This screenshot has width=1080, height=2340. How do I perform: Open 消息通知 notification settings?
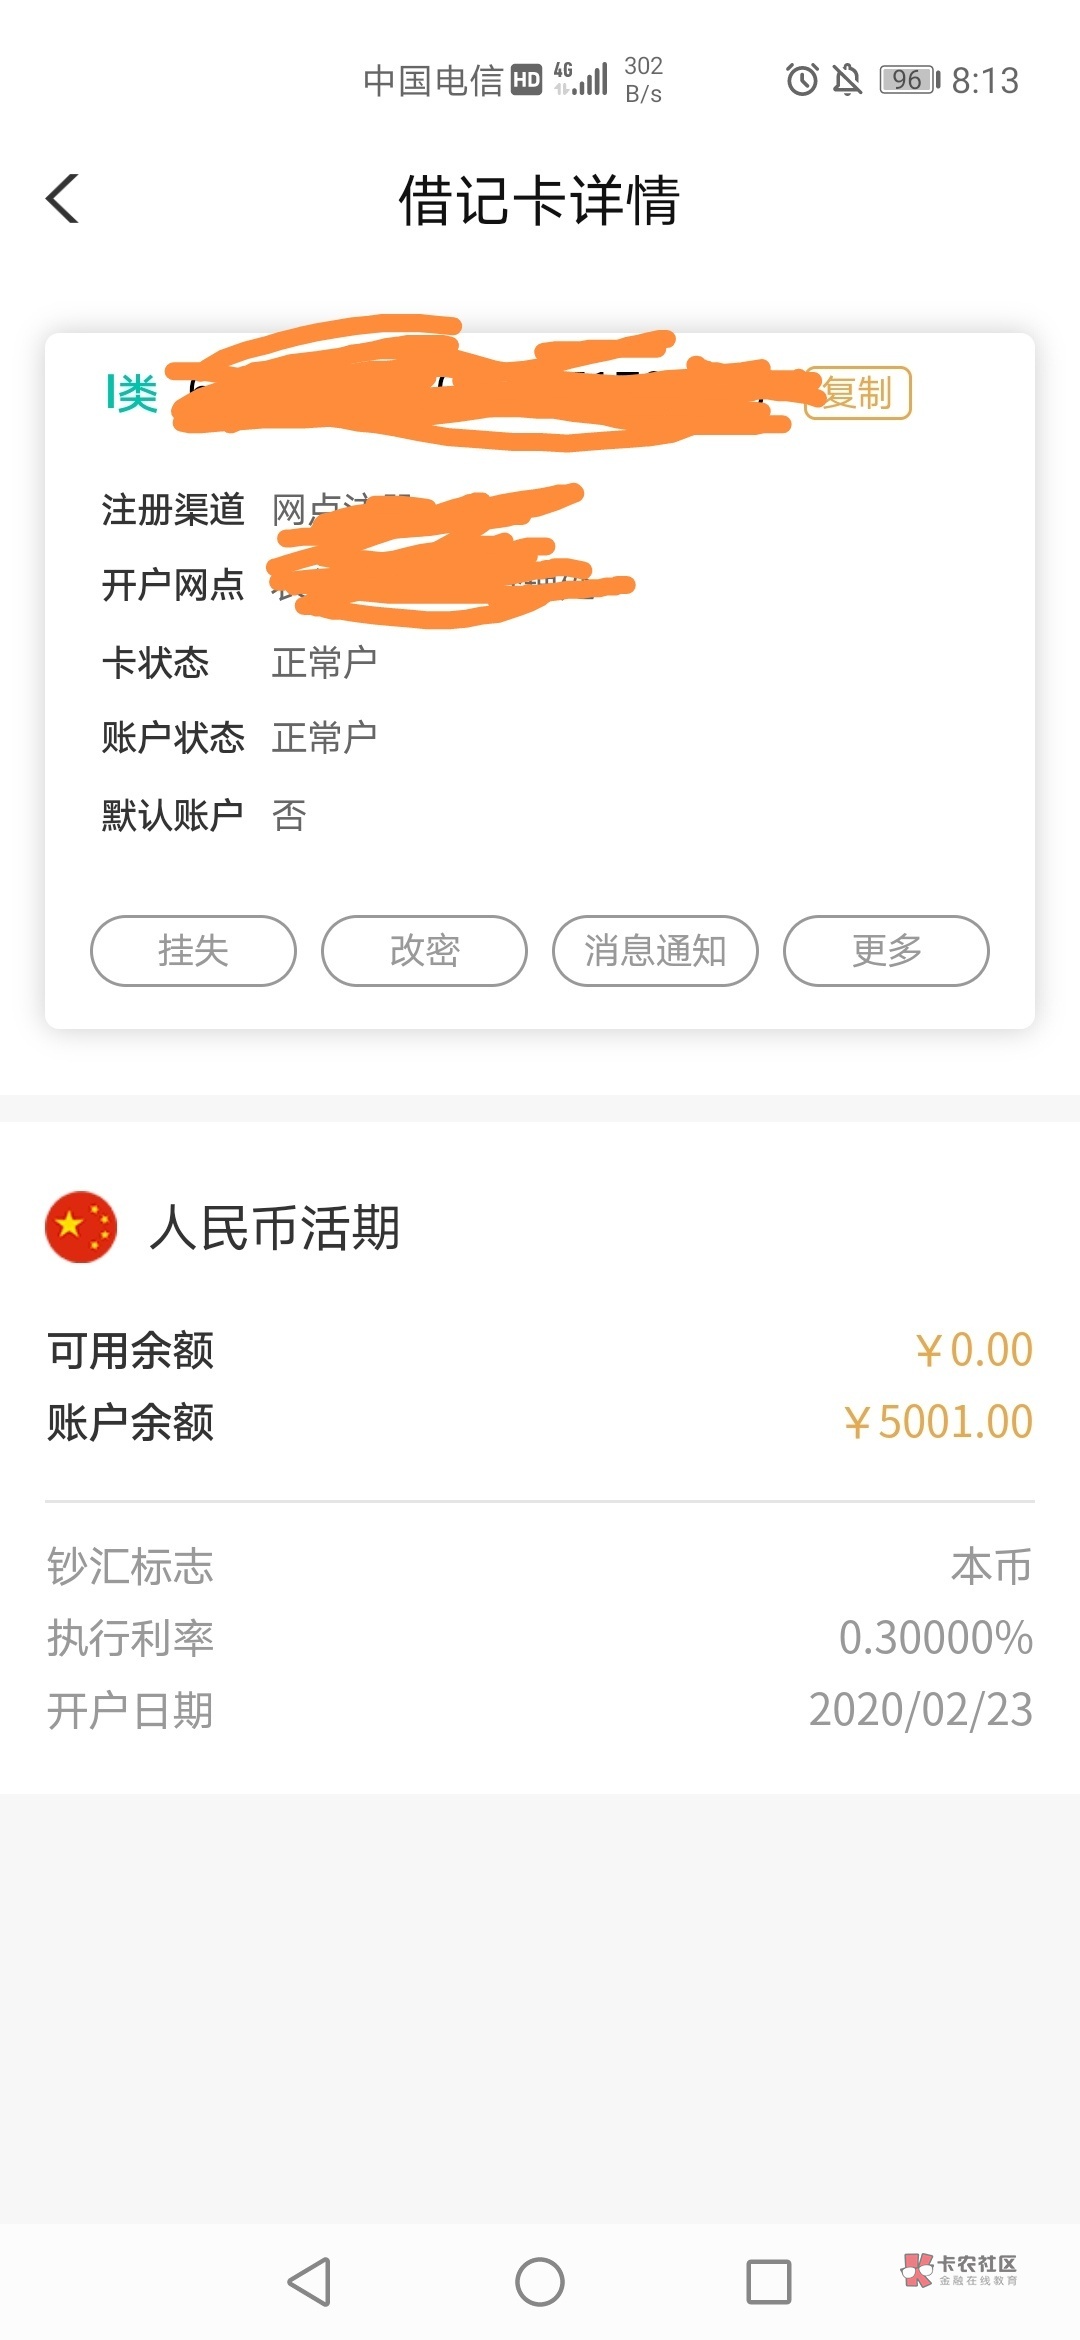[655, 951]
